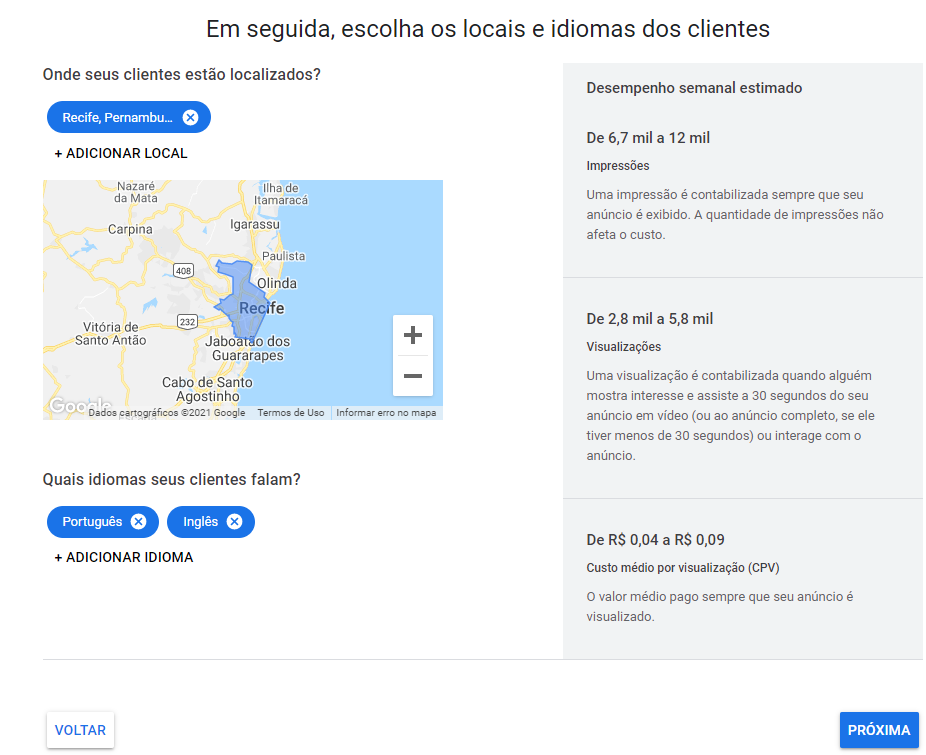This screenshot has height=755, width=926.
Task: Click Olinda label on the map
Action: click(x=277, y=283)
